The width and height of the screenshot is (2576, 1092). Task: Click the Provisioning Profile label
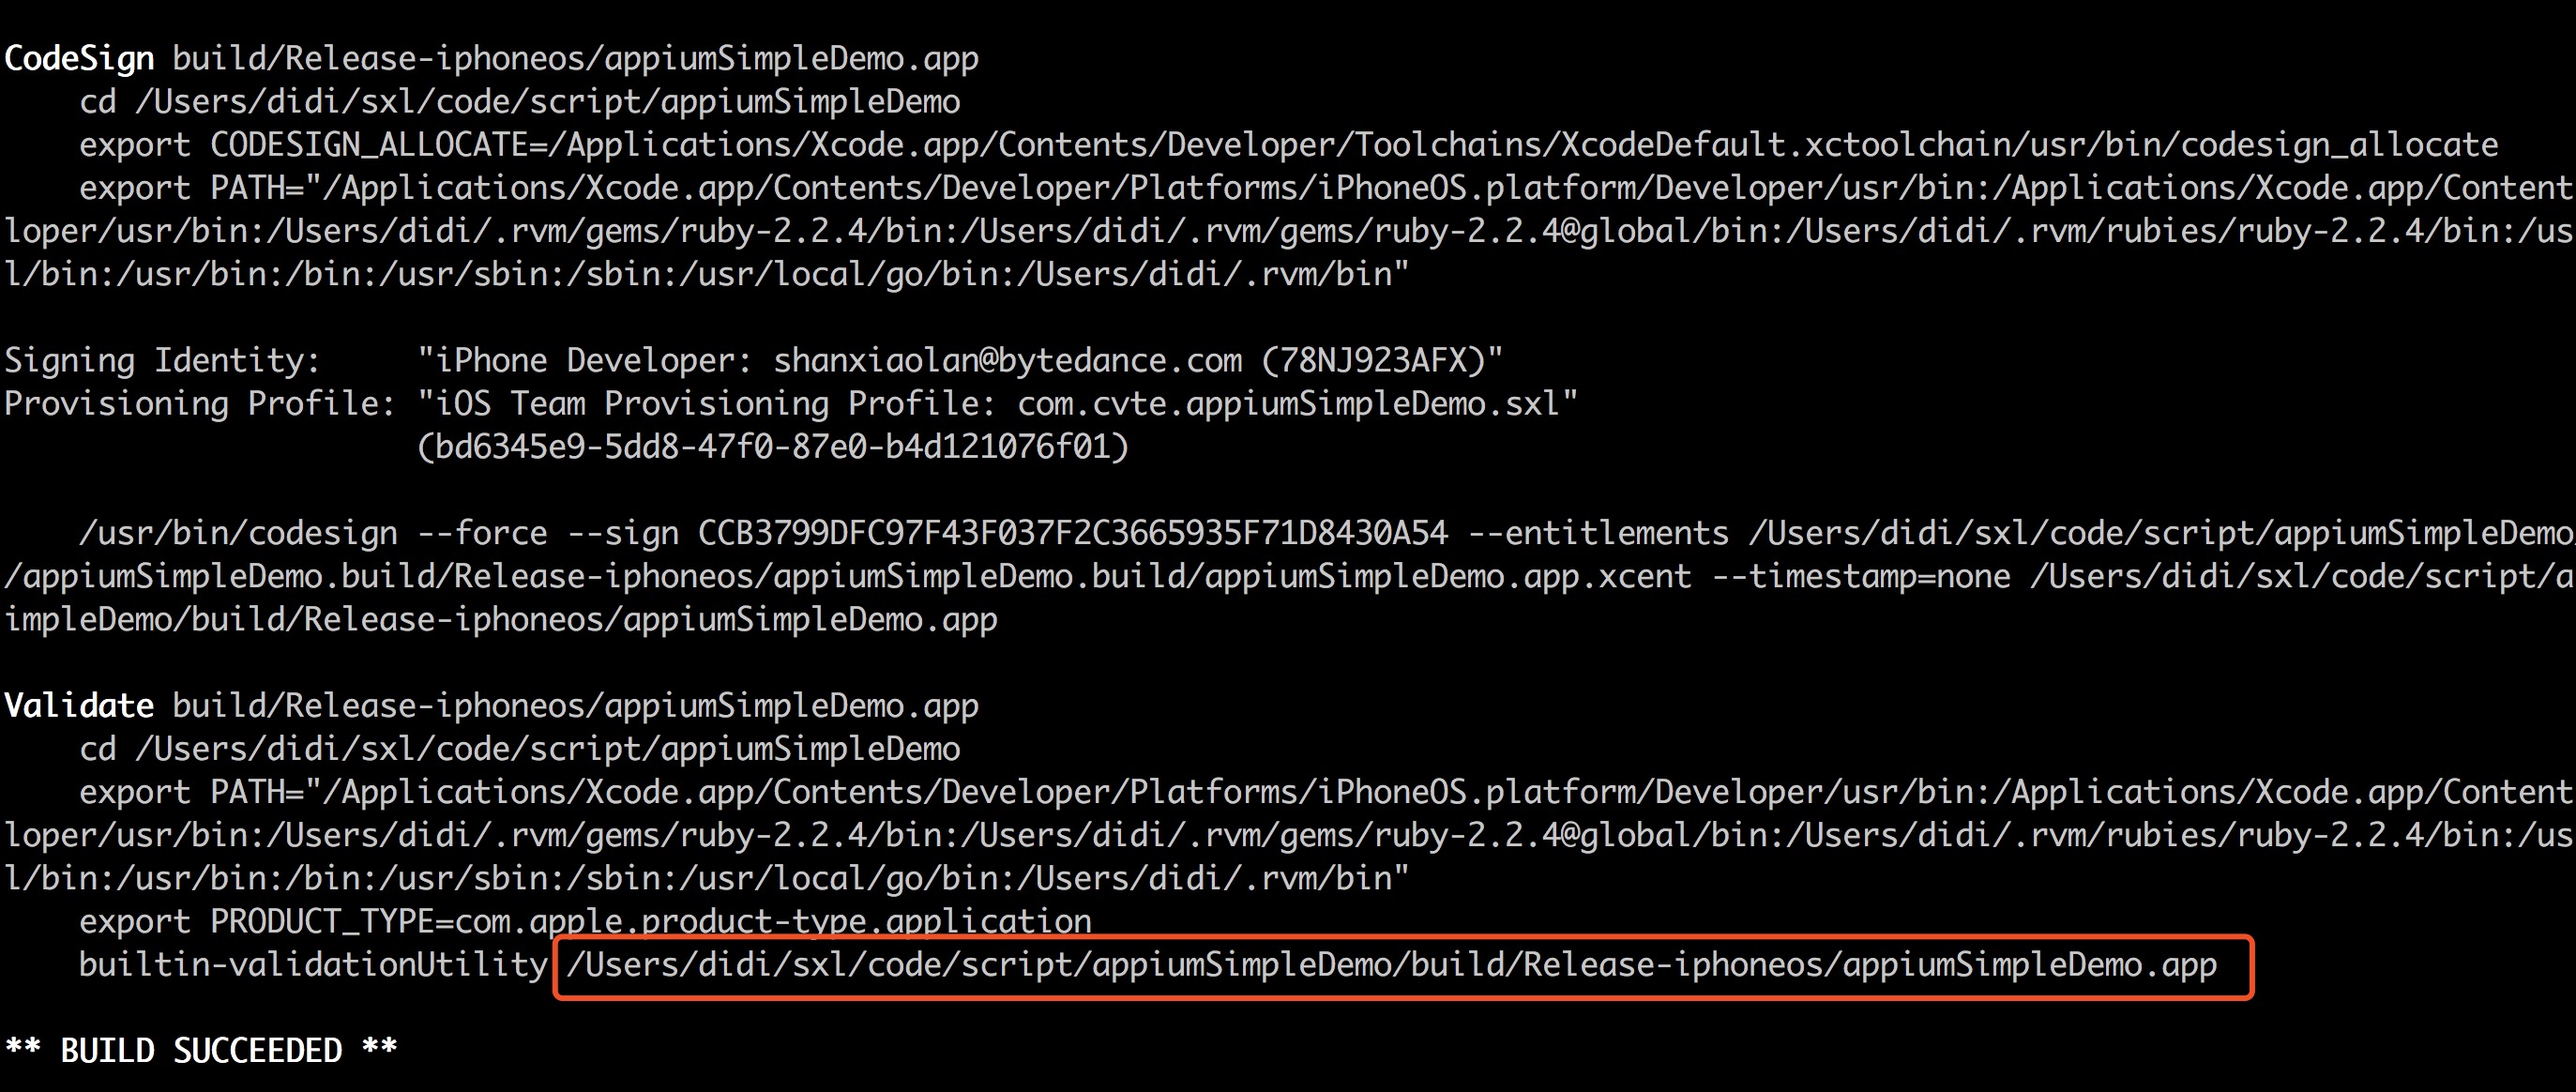(x=200, y=404)
